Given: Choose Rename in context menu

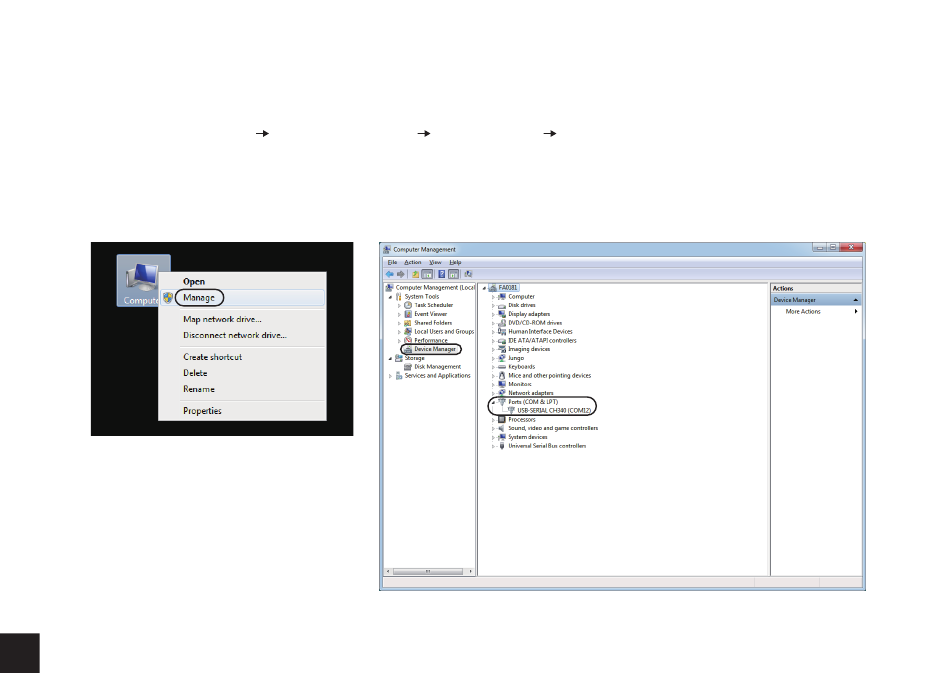Looking at the screenshot, I should pyautogui.click(x=242, y=389).
